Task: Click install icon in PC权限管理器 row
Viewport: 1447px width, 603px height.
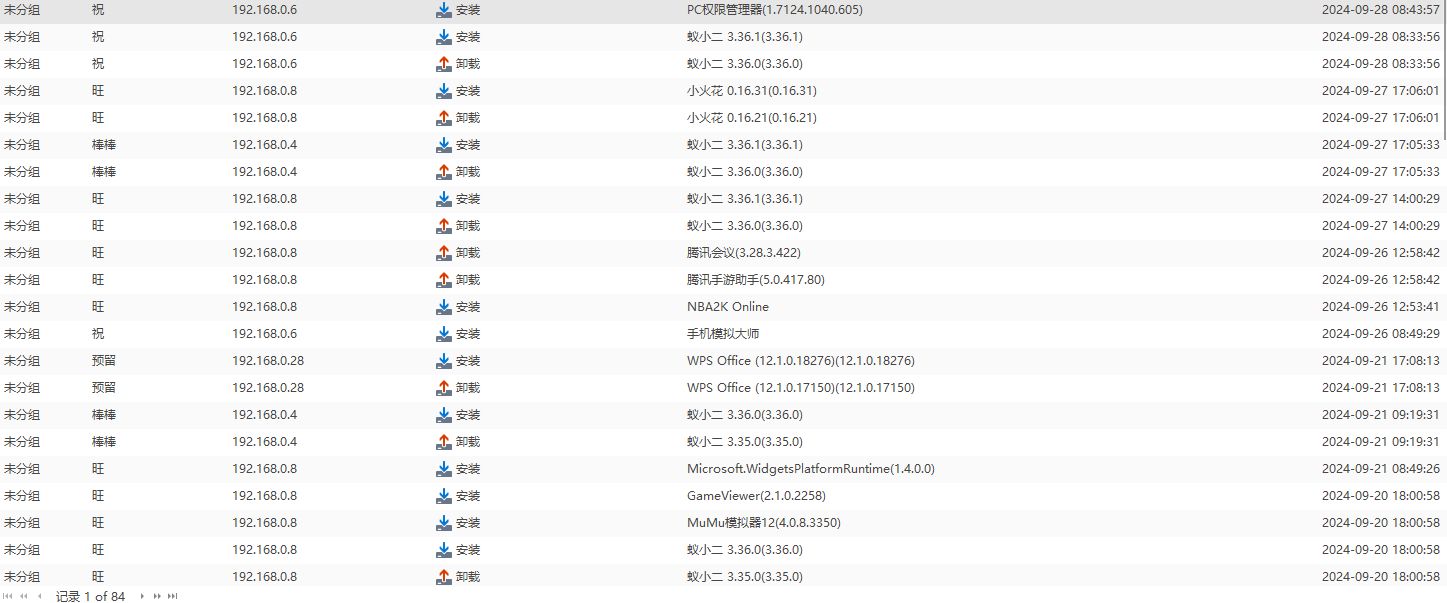Action: tap(444, 10)
